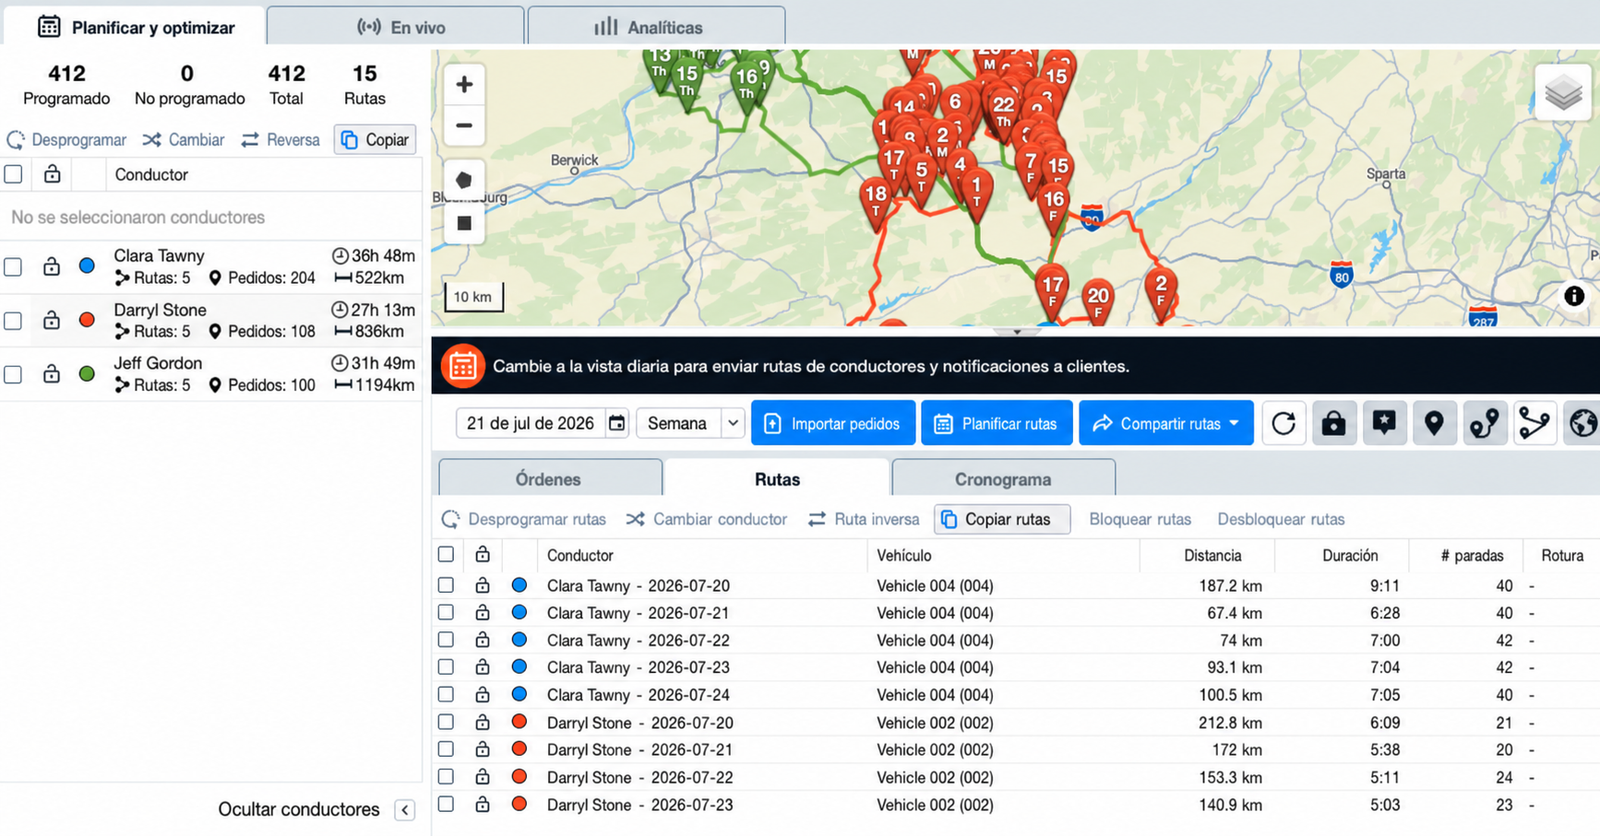The width and height of the screenshot is (1600, 836).
Task: Click Desprogramar rutas in routes toolbar
Action: click(524, 519)
